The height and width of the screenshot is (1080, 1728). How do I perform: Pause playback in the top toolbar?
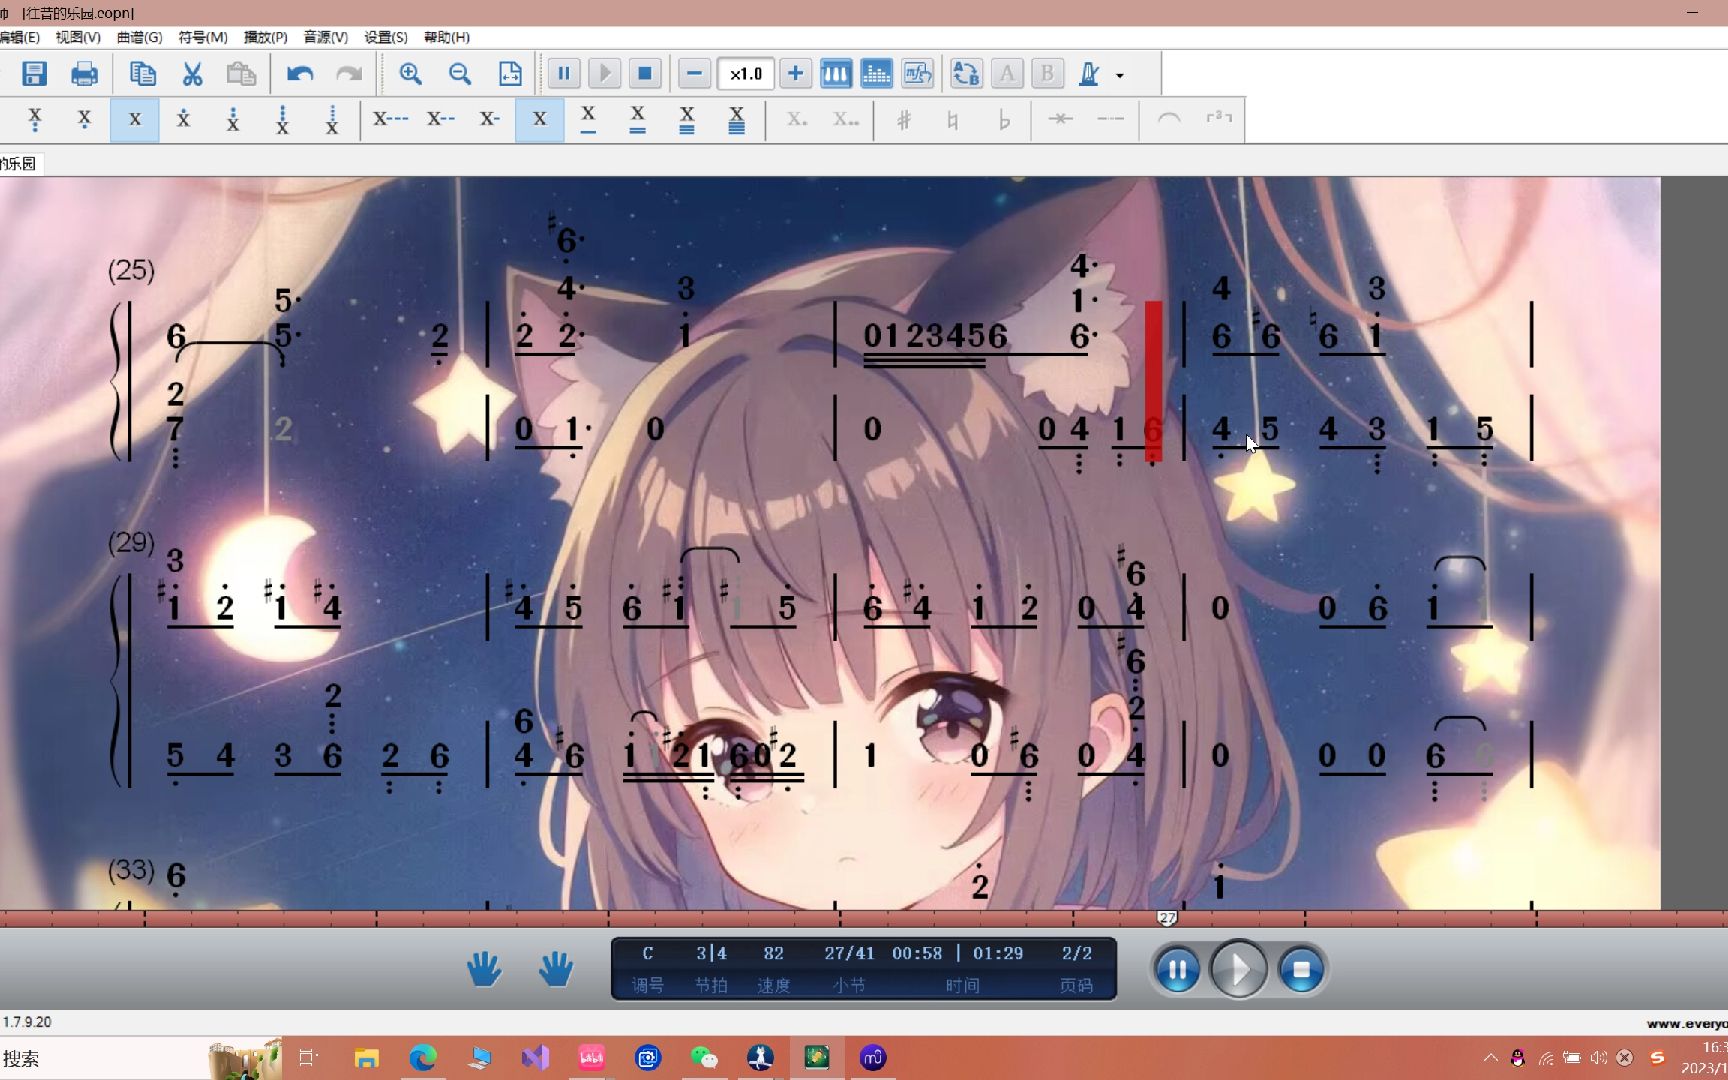pyautogui.click(x=564, y=73)
